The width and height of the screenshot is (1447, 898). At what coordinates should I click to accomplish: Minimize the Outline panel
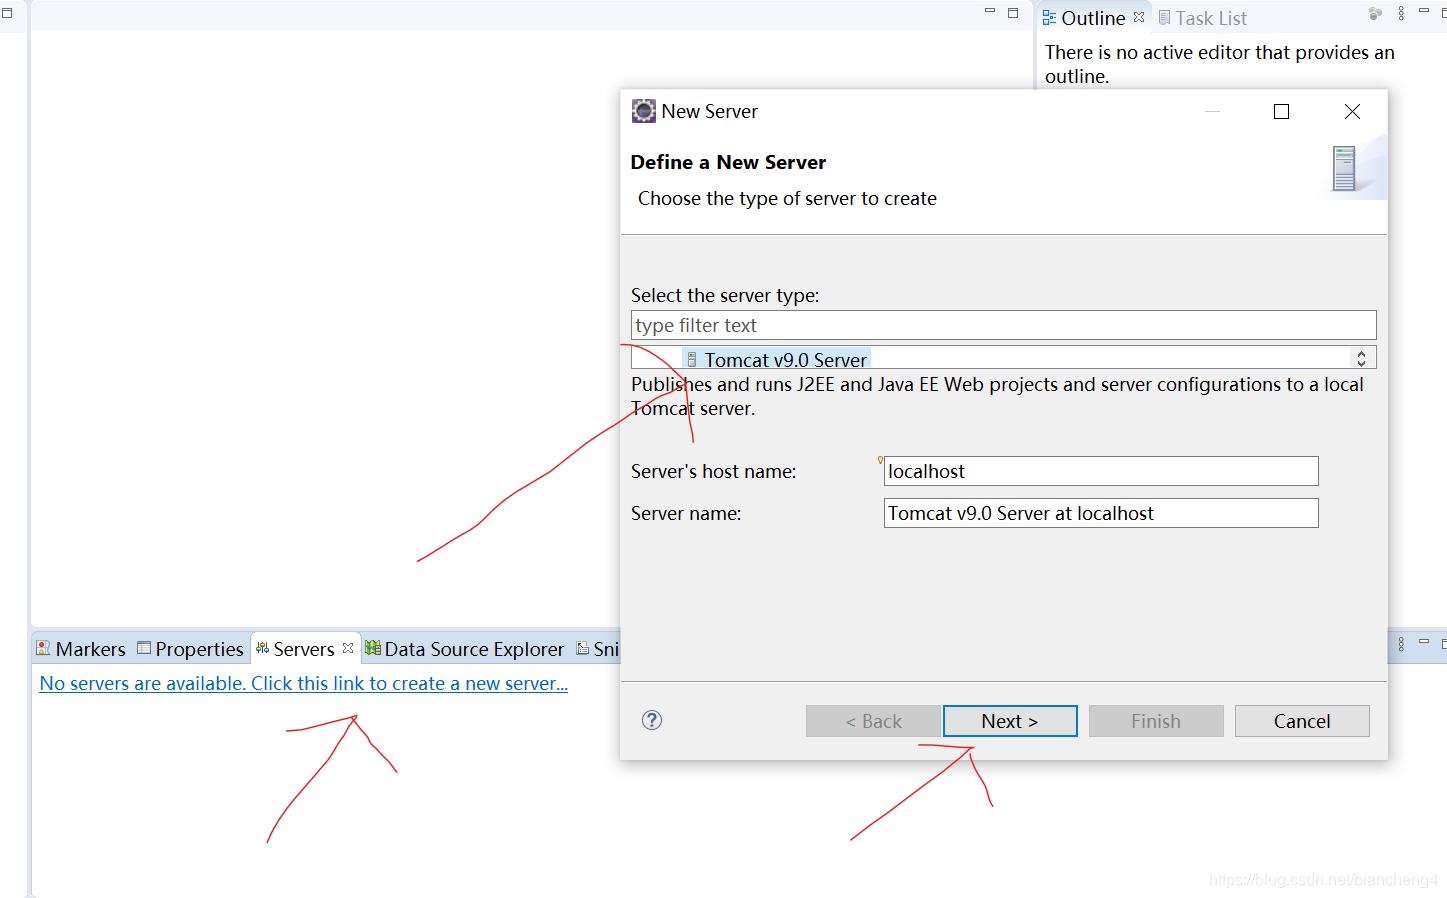1424,11
